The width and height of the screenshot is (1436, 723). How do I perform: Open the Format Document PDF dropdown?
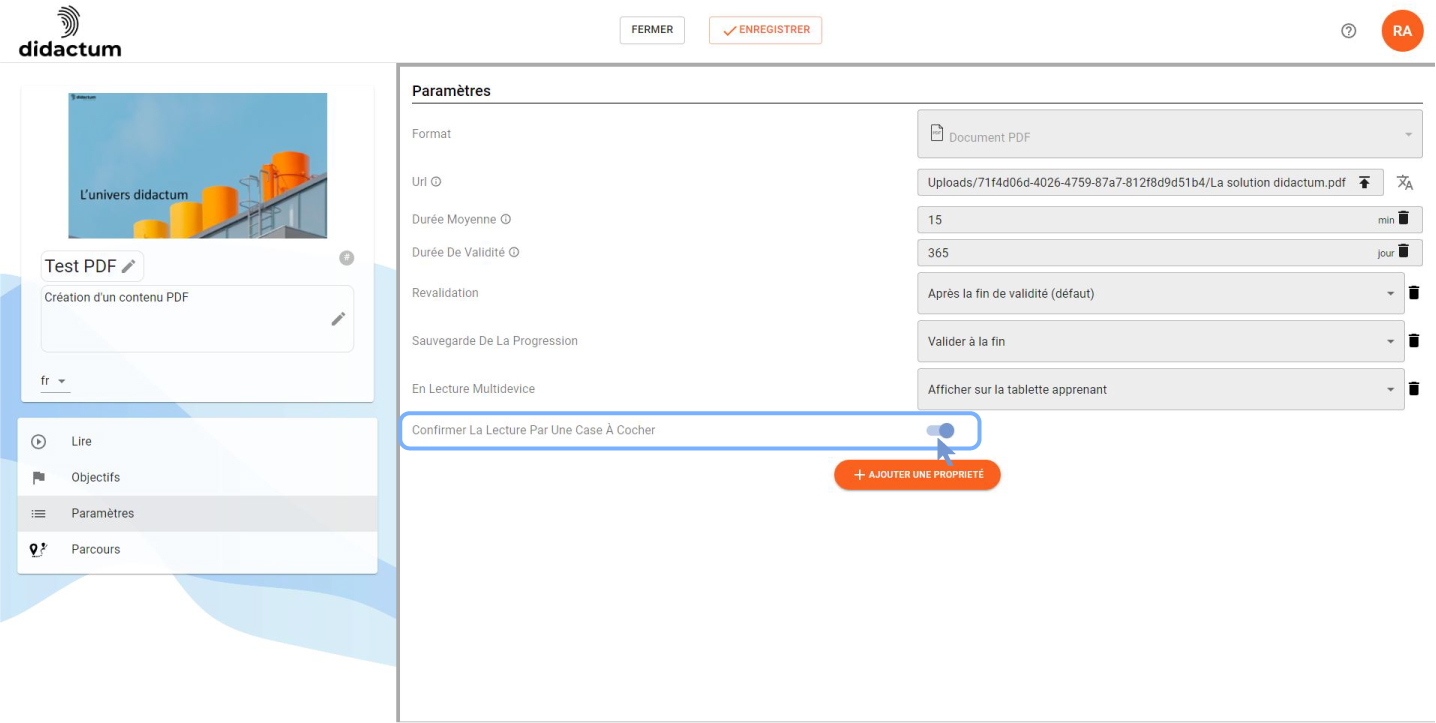[x=1169, y=134]
